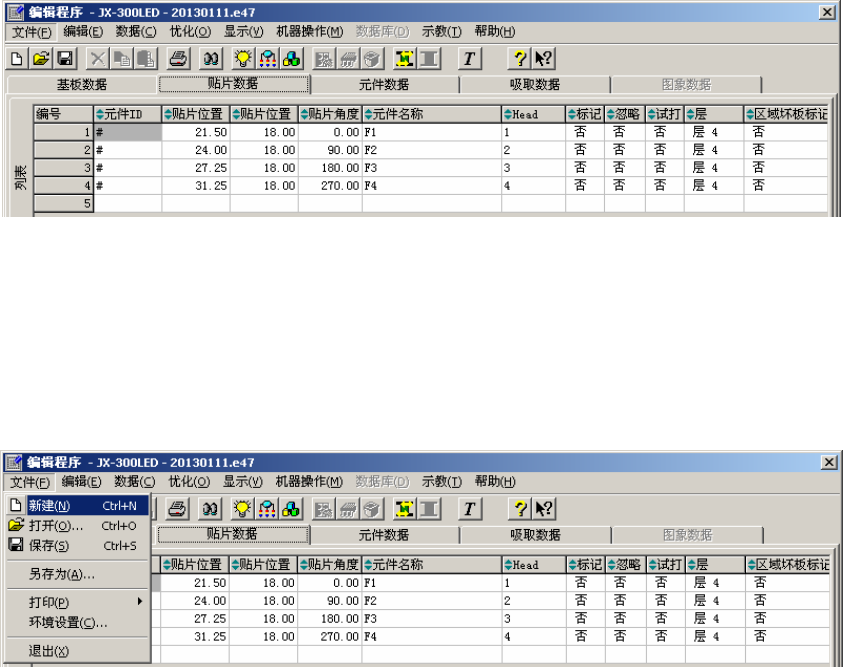Choose 退出(X) in the File menu
Image resolution: width=843 pixels, height=667 pixels.
tap(78, 651)
